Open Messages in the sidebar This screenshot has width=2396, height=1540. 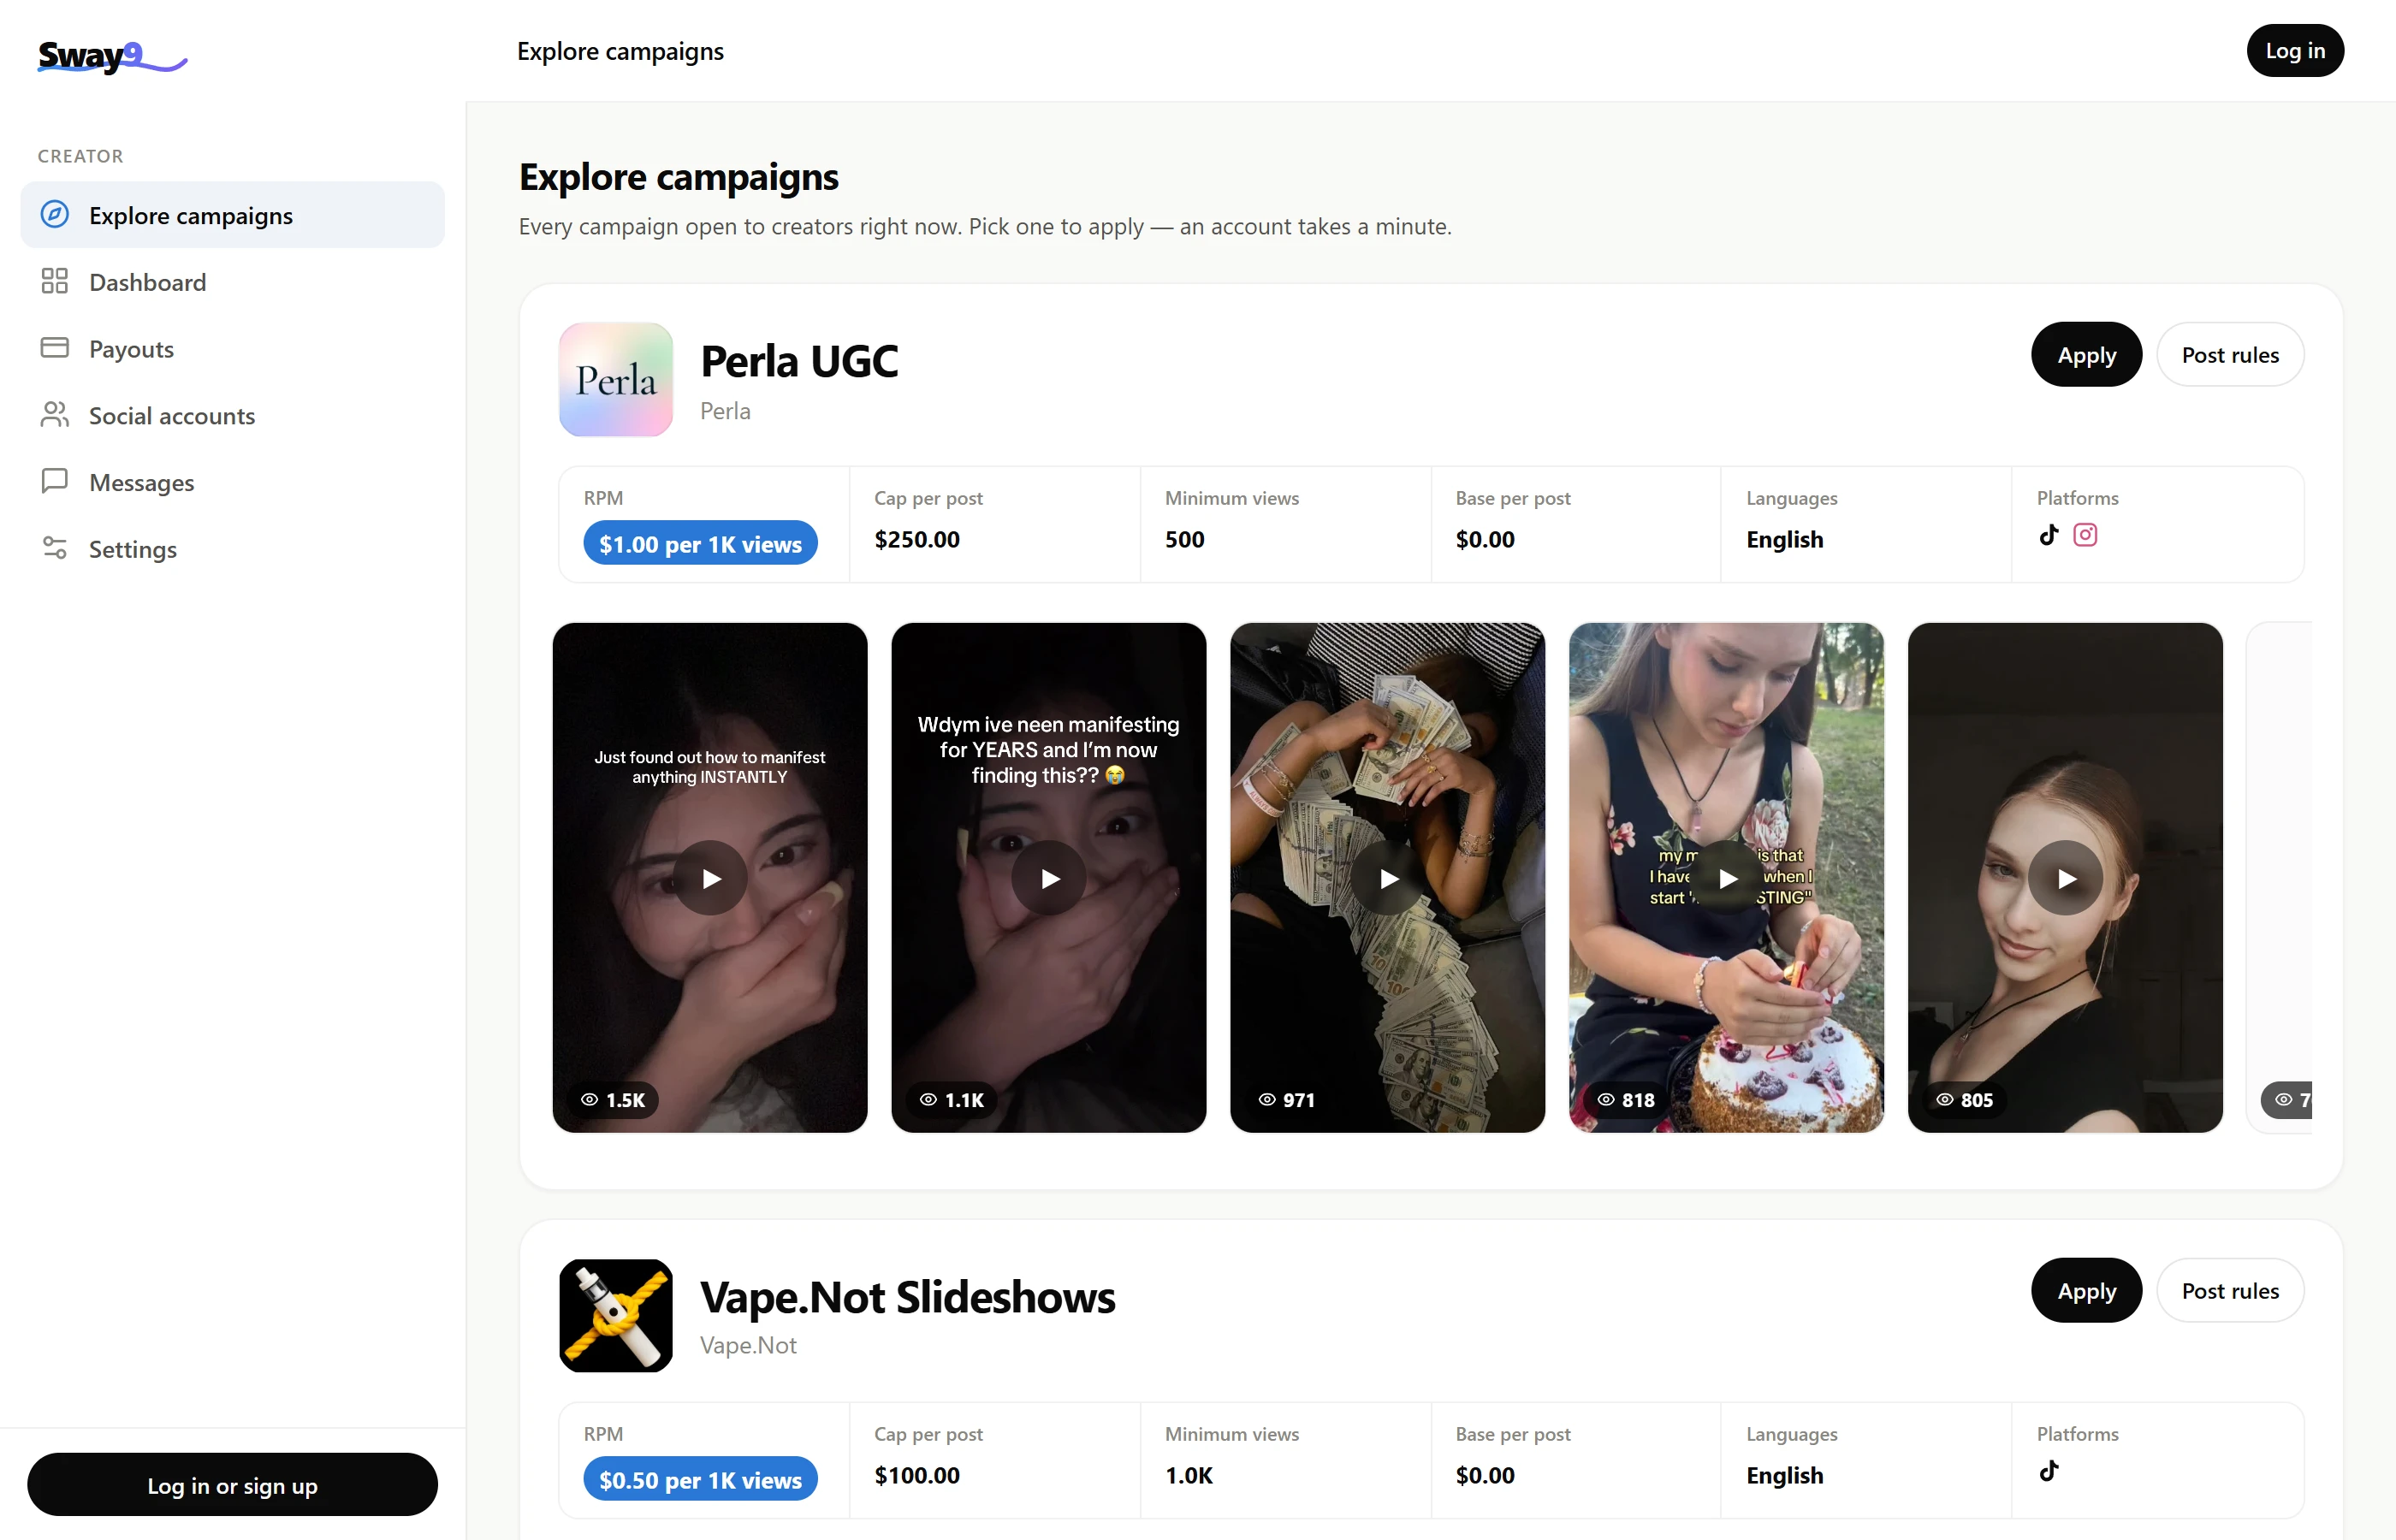pos(233,482)
